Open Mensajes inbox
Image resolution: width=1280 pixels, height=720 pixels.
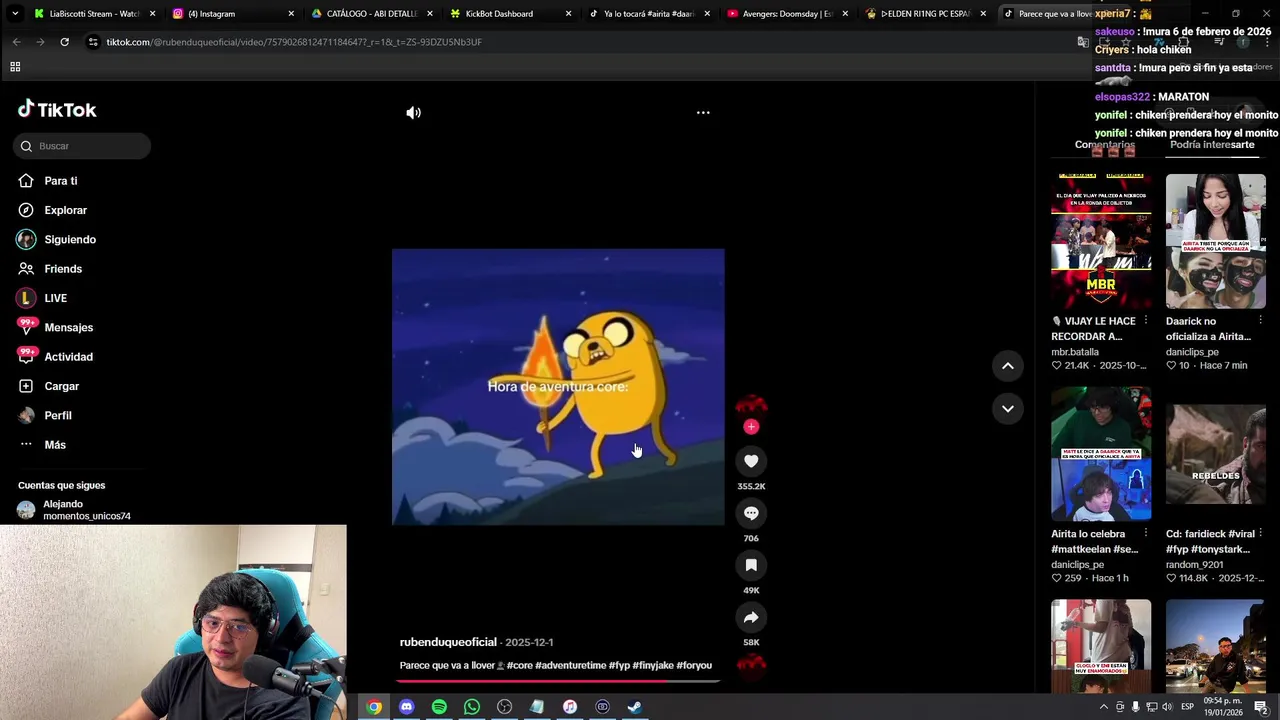coord(68,327)
